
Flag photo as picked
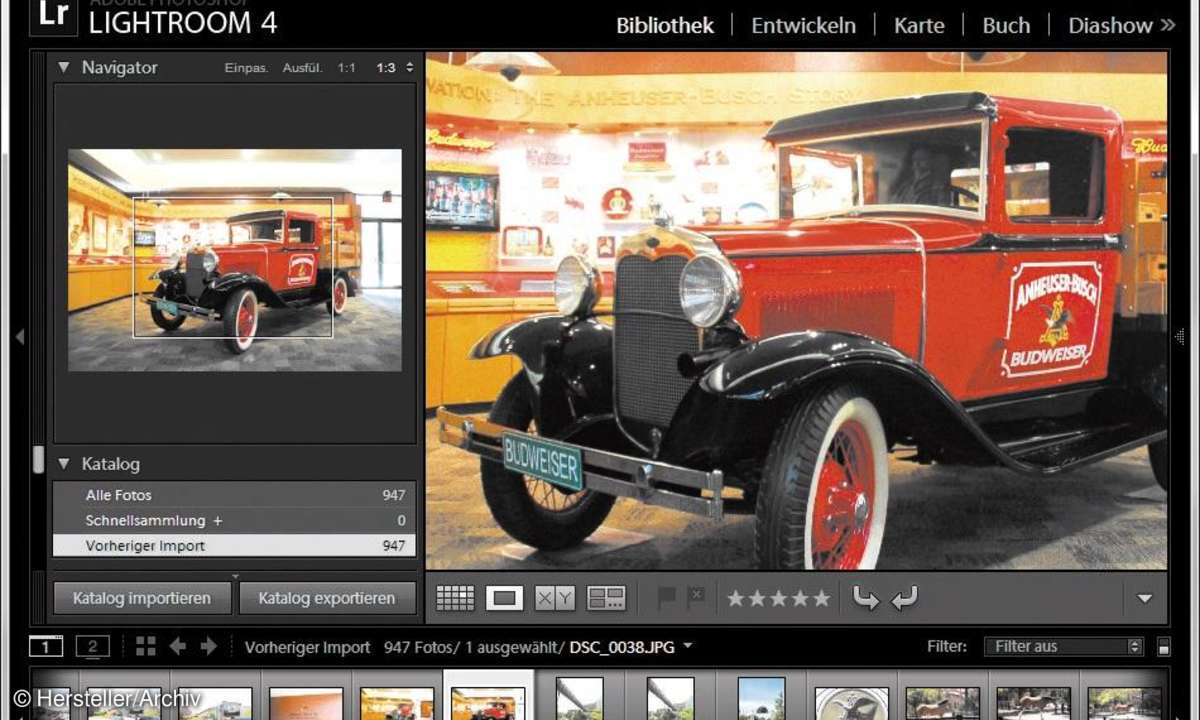[x=667, y=597]
